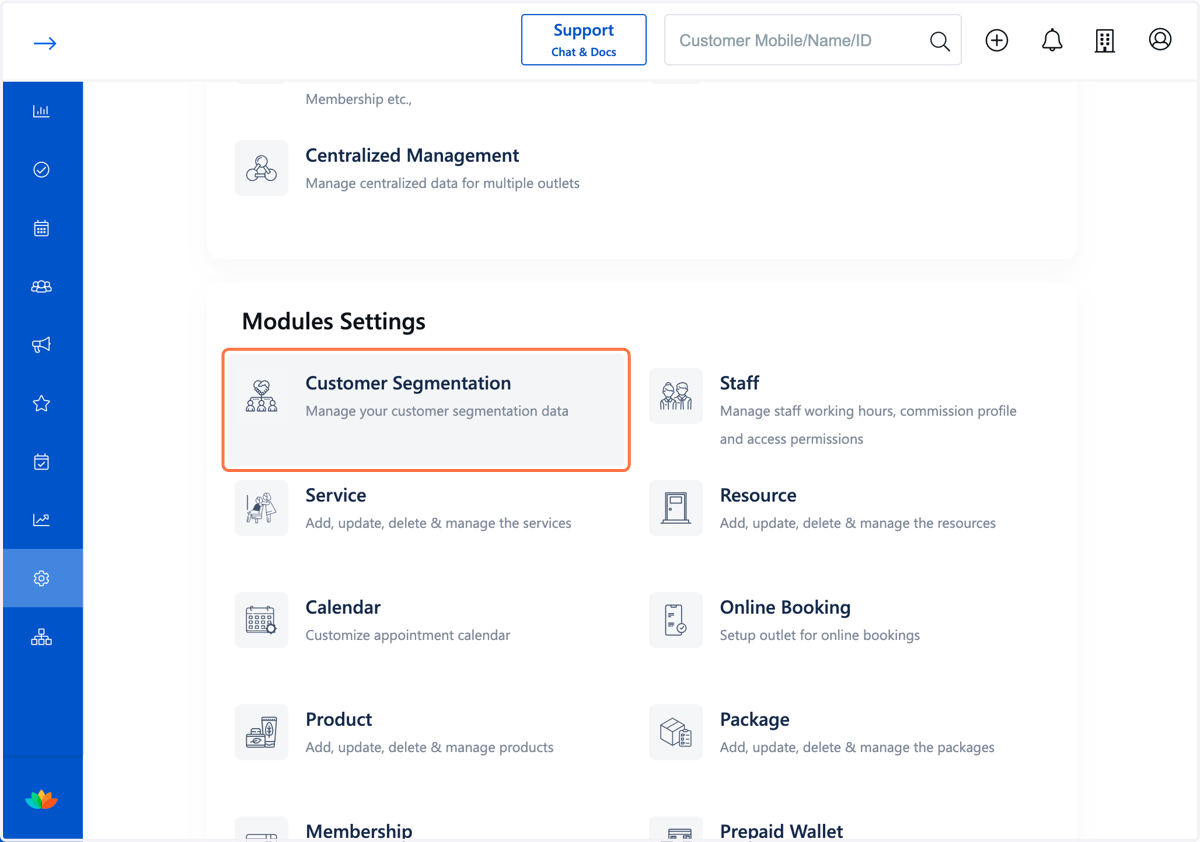The width and height of the screenshot is (1200, 842).
Task: Click the Product icon
Action: click(x=261, y=732)
